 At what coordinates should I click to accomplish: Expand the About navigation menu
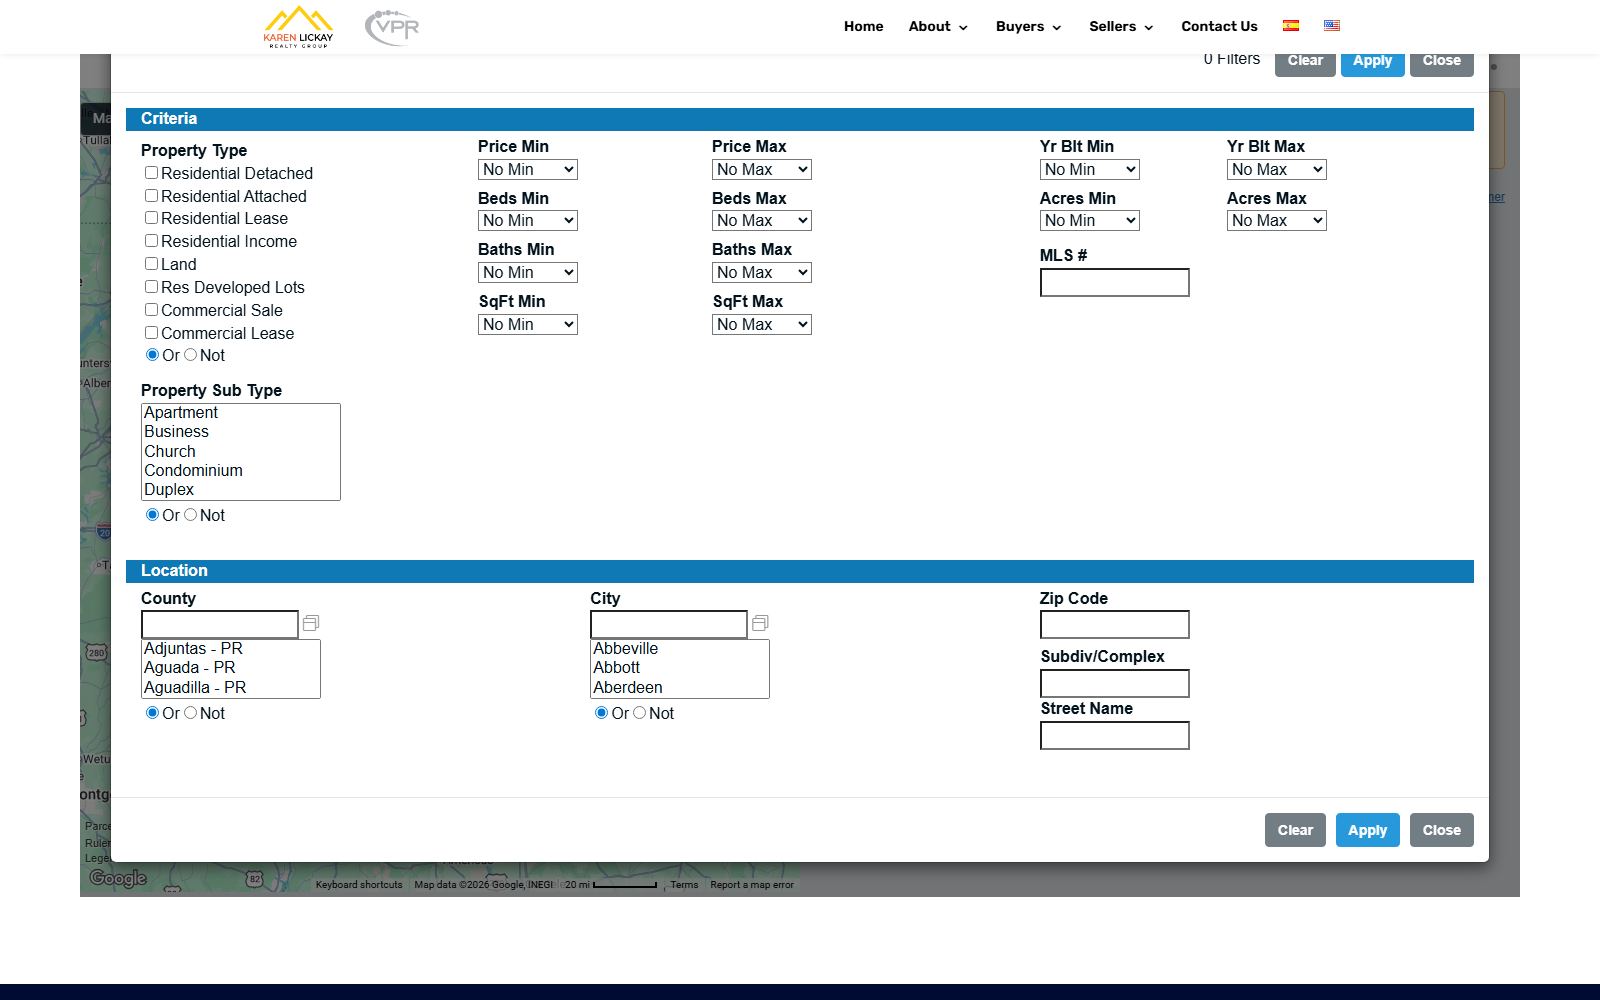click(x=938, y=27)
